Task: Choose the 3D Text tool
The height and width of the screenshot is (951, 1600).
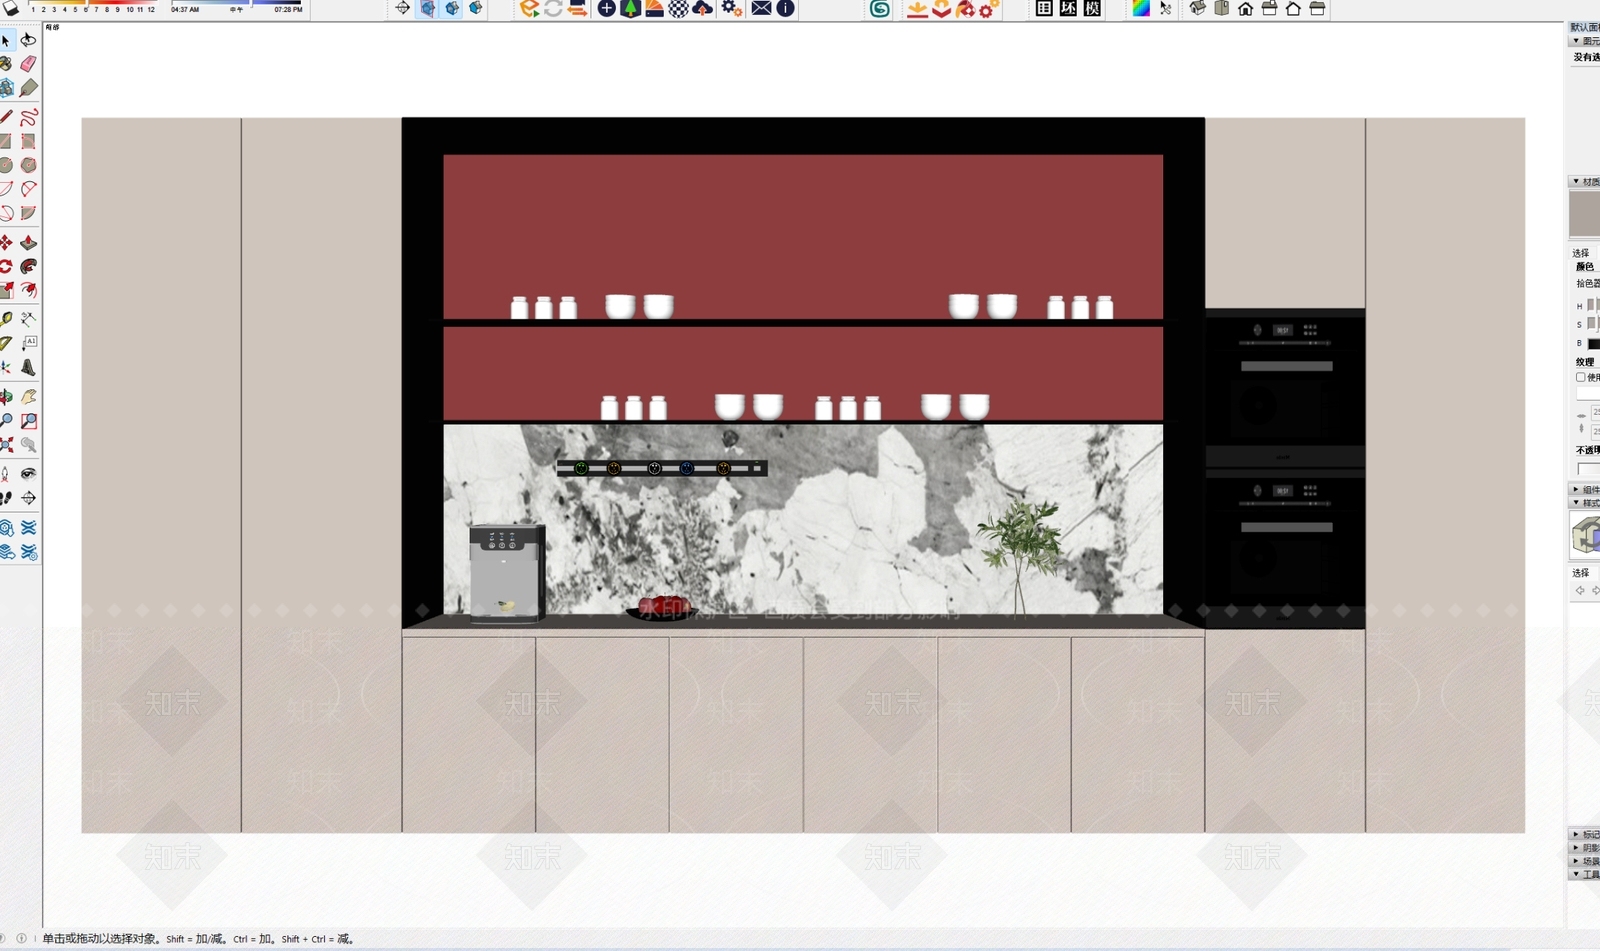Action: (28, 367)
